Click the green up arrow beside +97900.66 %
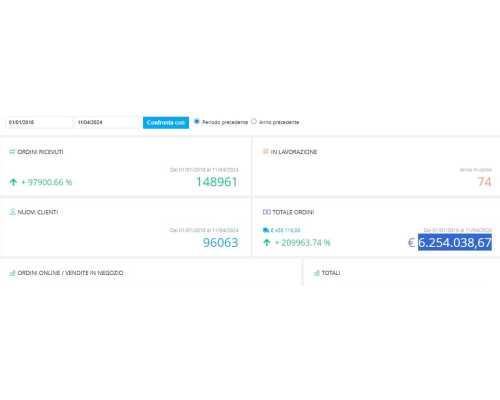This screenshot has width=500, height=400. pos(13,182)
